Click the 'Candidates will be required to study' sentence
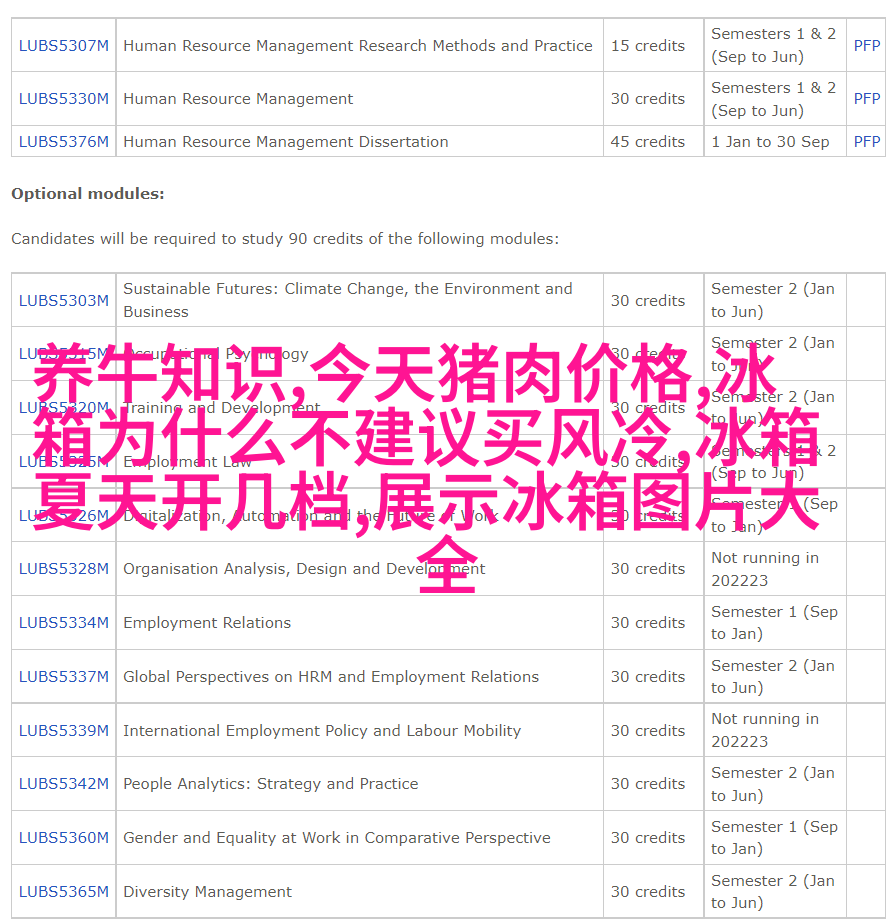Image resolution: width=895 pixels, height=922 pixels. pos(285,239)
